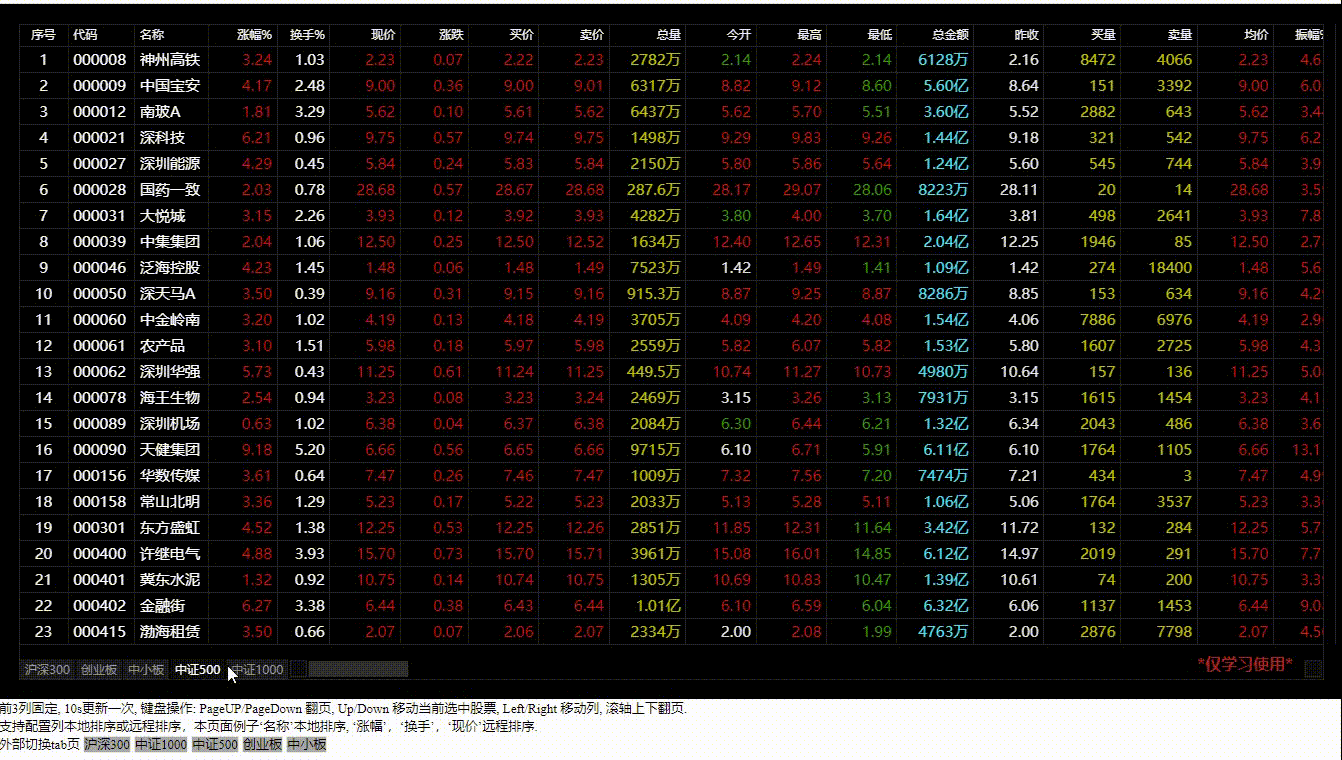Click the gray 中小板 button below the description
The height and width of the screenshot is (760, 1342).
click(306, 744)
